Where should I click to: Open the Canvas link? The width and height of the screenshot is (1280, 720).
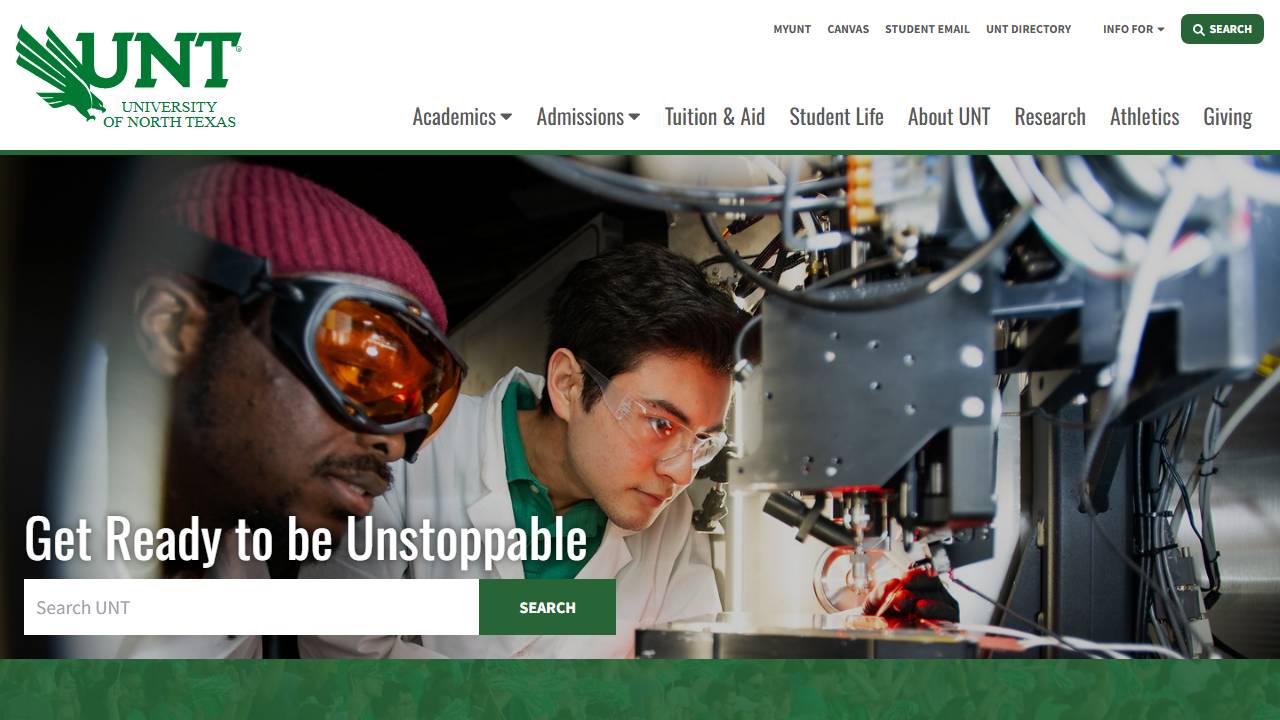848,29
